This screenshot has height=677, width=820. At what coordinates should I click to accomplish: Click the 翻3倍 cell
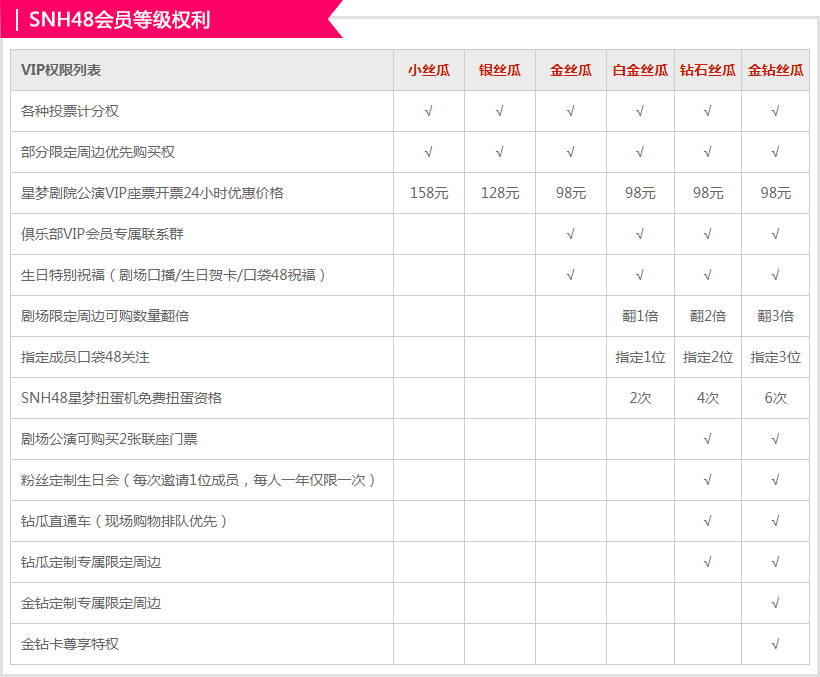pos(776,316)
